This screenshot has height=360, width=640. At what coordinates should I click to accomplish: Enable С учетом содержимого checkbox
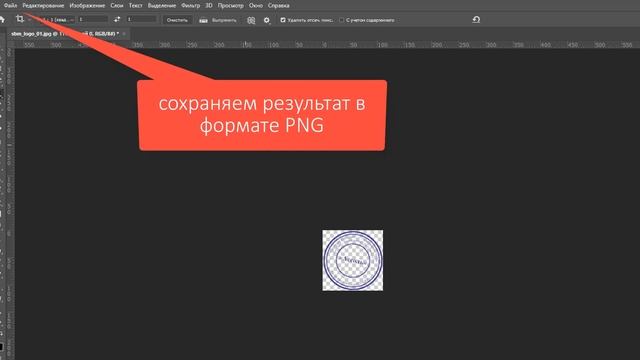pyautogui.click(x=341, y=20)
